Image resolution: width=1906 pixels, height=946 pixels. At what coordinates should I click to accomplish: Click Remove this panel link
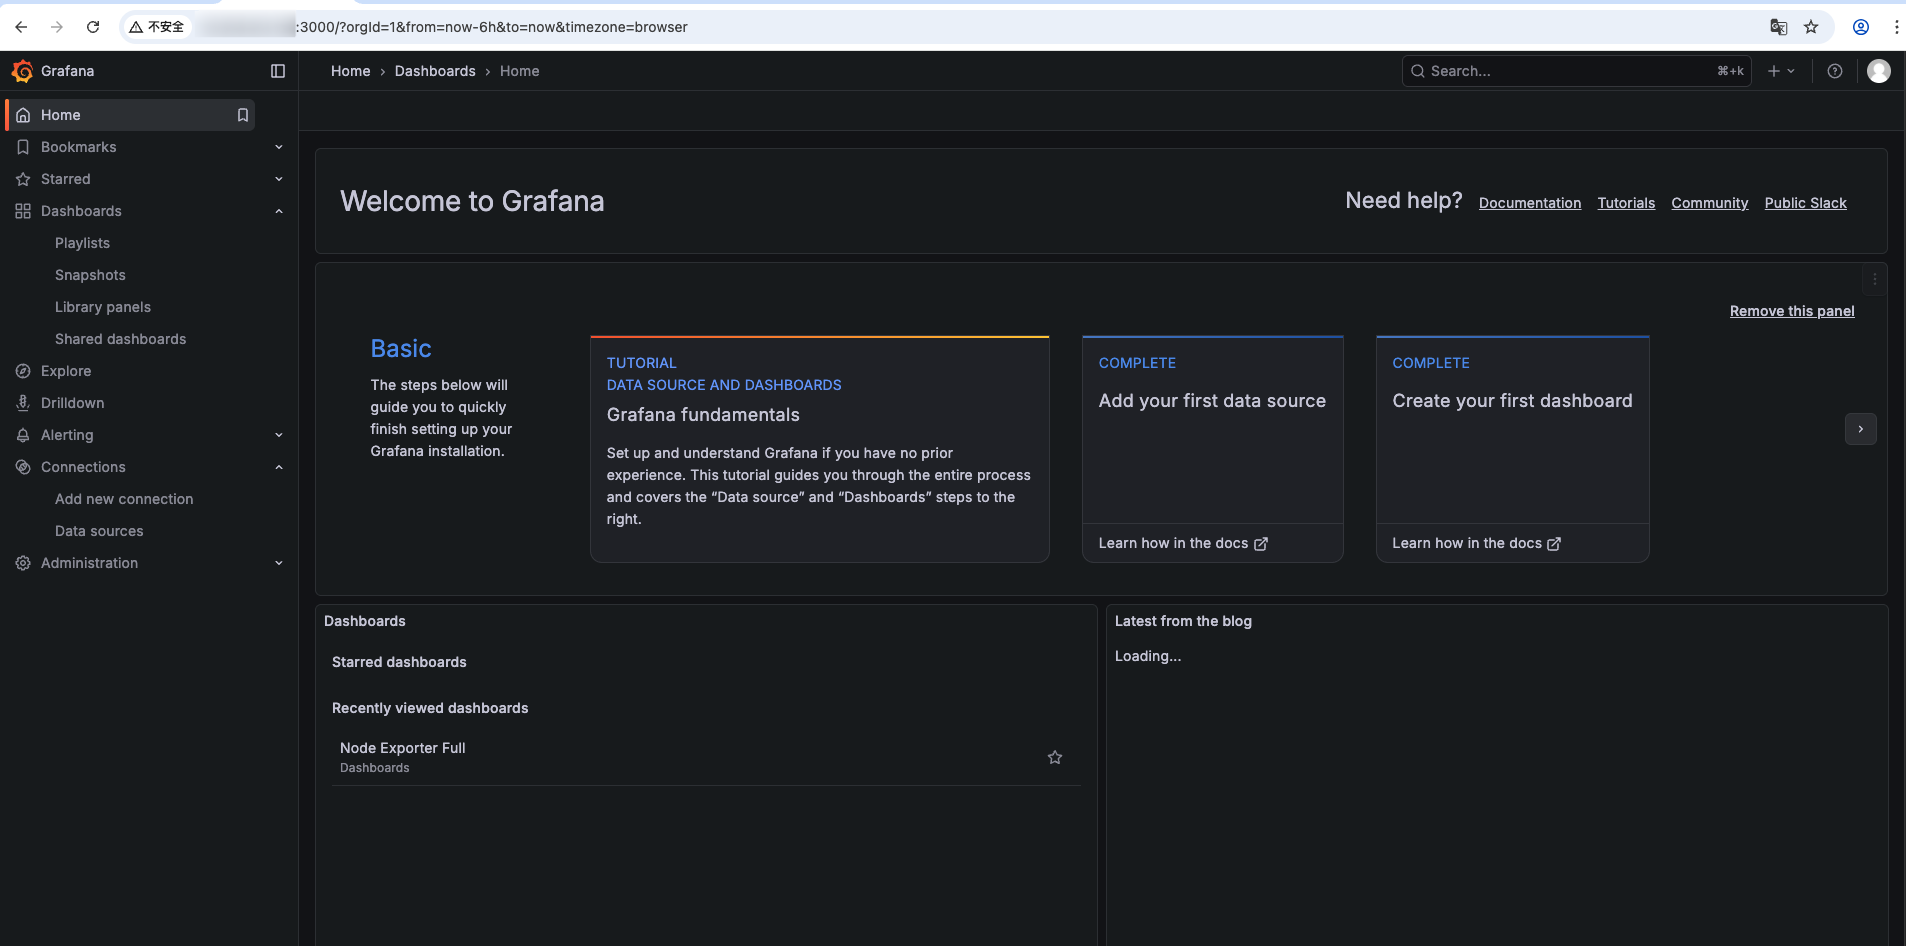[x=1792, y=311]
